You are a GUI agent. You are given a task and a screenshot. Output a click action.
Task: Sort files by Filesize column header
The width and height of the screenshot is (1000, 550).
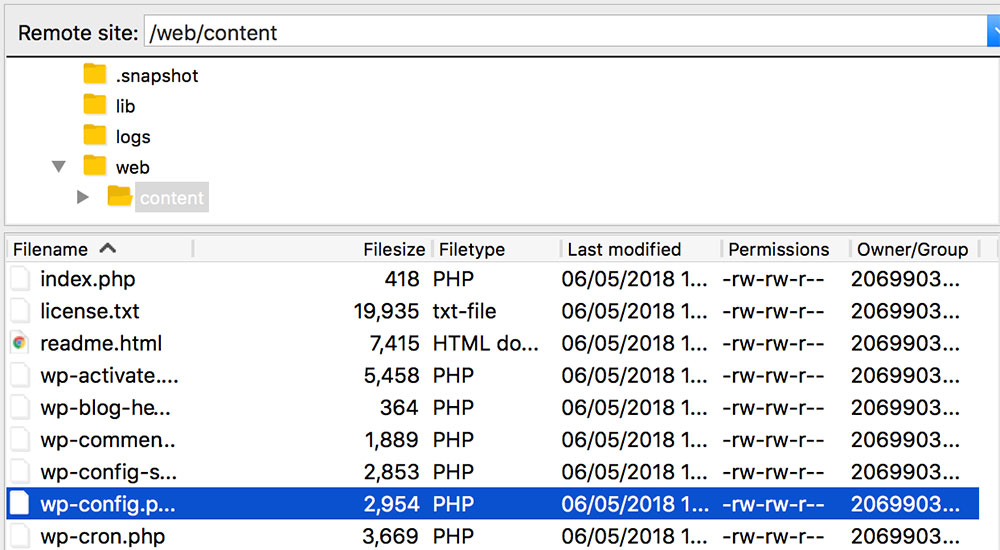[x=394, y=249]
